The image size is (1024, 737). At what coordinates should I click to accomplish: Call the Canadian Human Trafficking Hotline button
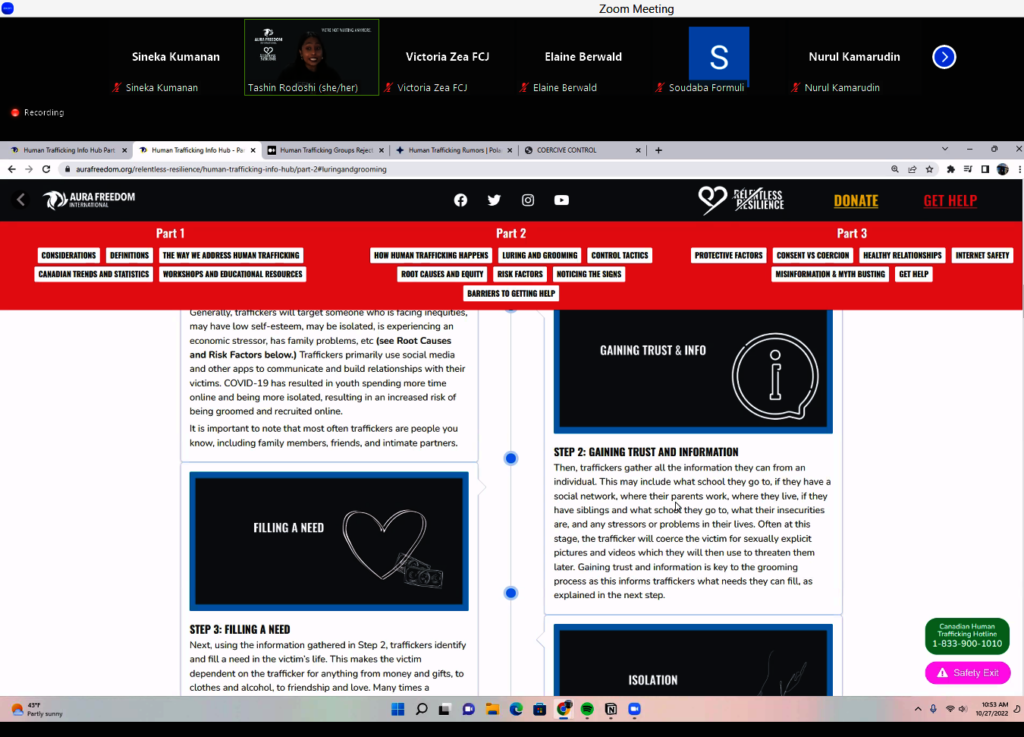pyautogui.click(x=967, y=635)
